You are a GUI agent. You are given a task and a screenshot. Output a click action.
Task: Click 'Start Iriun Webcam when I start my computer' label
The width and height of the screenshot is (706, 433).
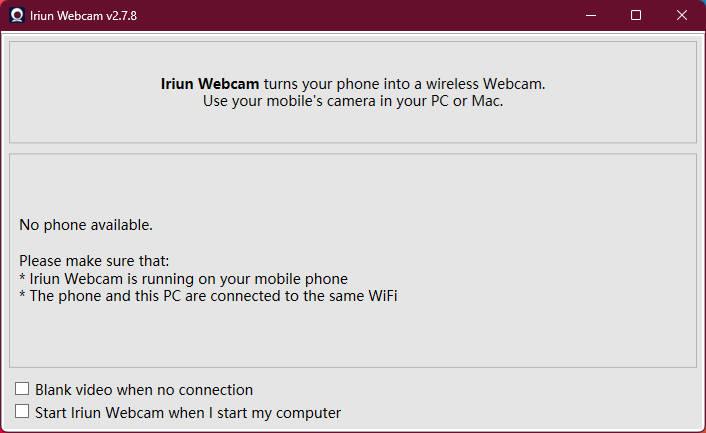point(188,413)
